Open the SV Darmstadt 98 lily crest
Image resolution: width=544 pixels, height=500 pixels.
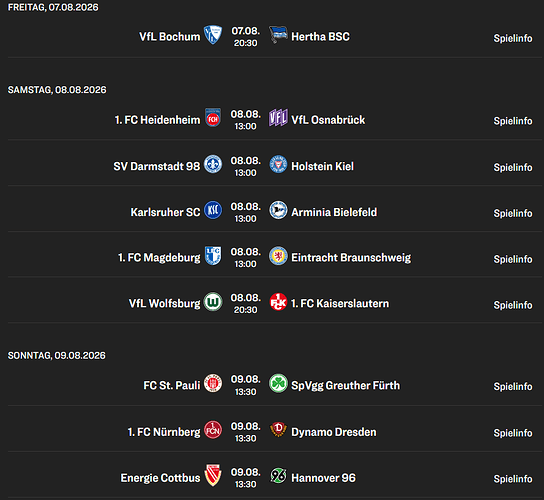(213, 164)
